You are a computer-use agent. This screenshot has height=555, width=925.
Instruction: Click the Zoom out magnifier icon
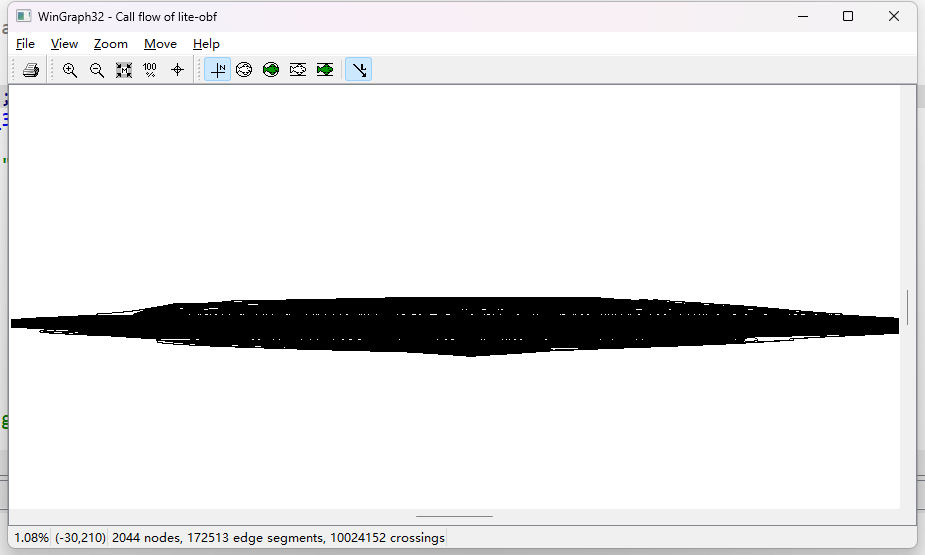97,70
